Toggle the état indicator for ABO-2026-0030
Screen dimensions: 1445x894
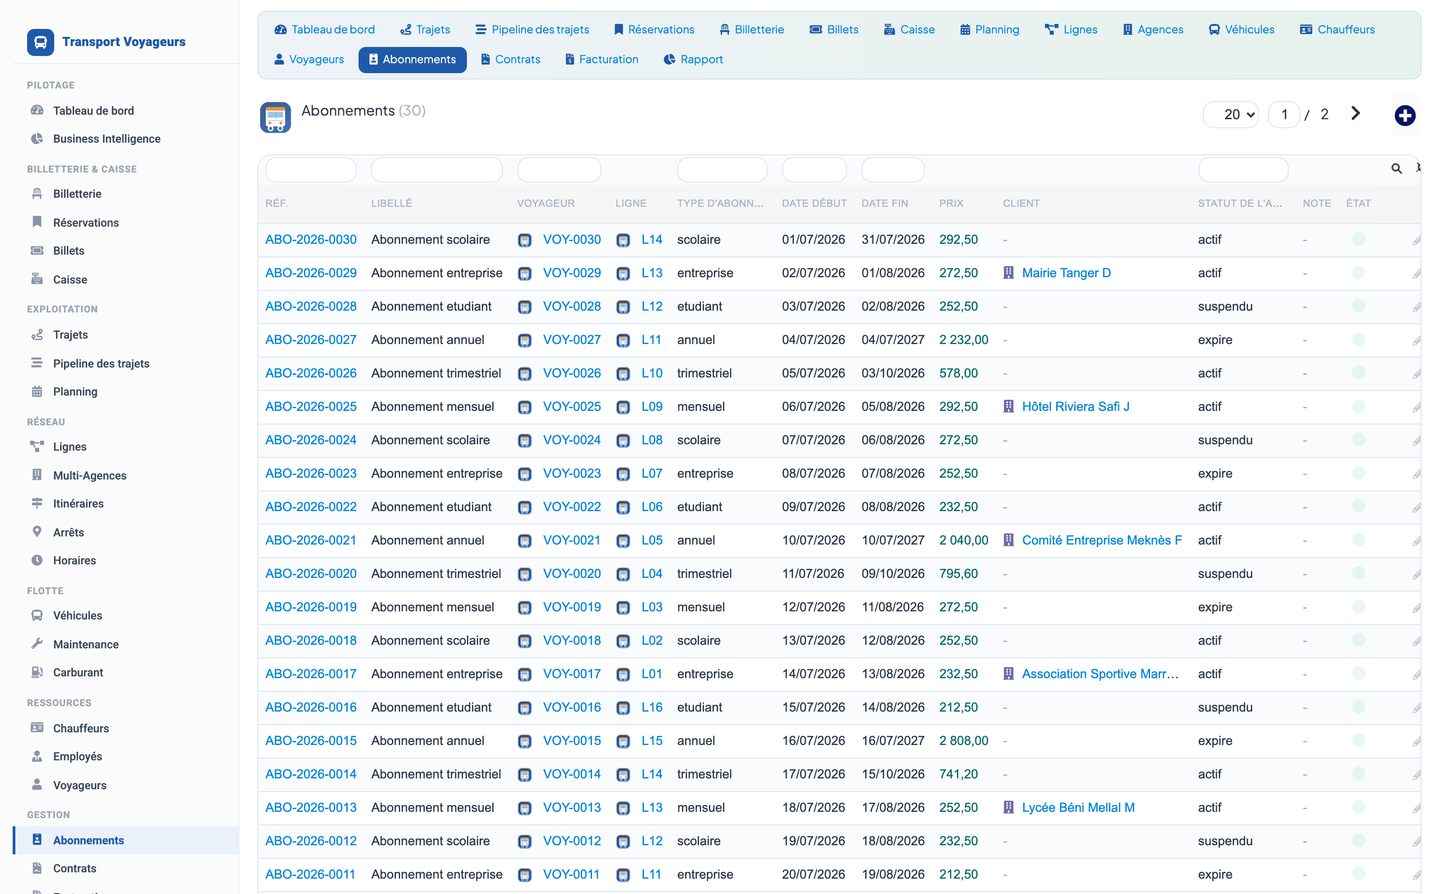coord(1358,239)
